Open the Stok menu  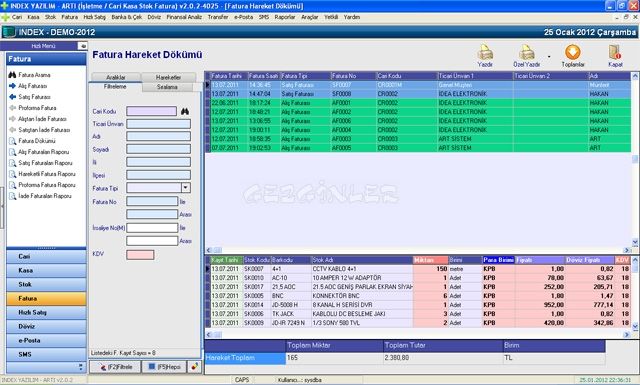[x=50, y=17]
